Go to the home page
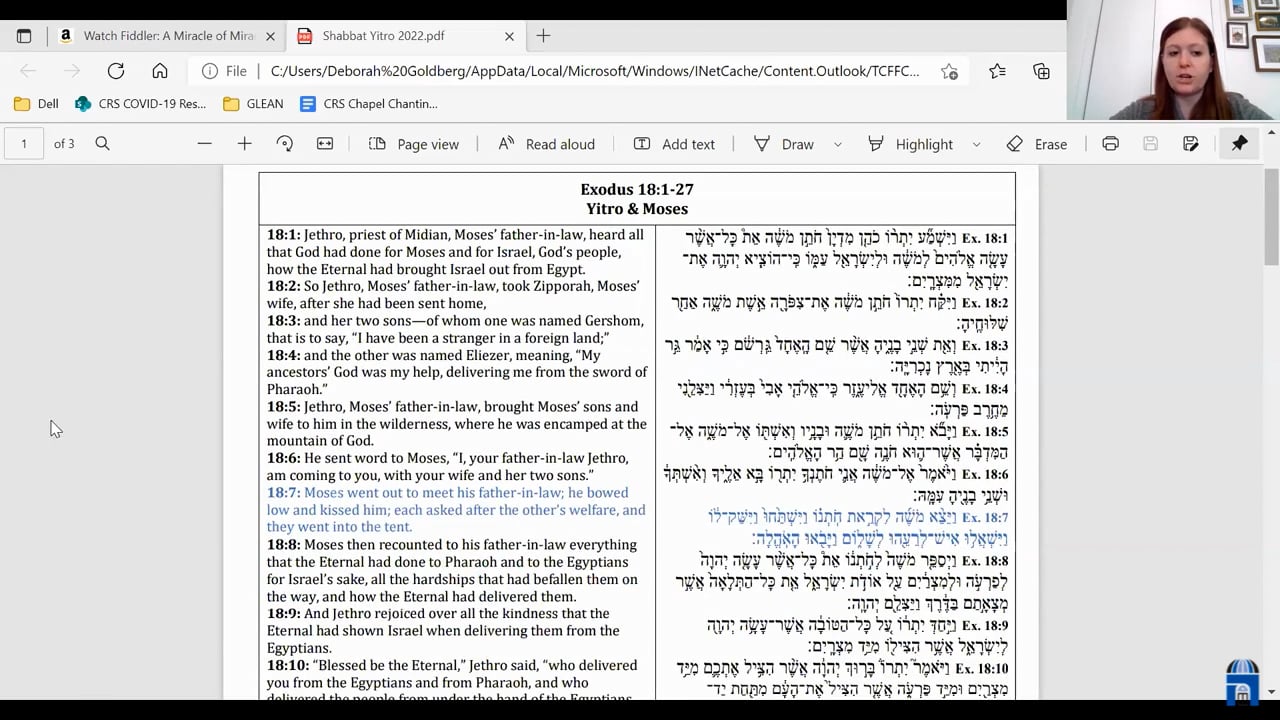The image size is (1280, 720). click(160, 71)
